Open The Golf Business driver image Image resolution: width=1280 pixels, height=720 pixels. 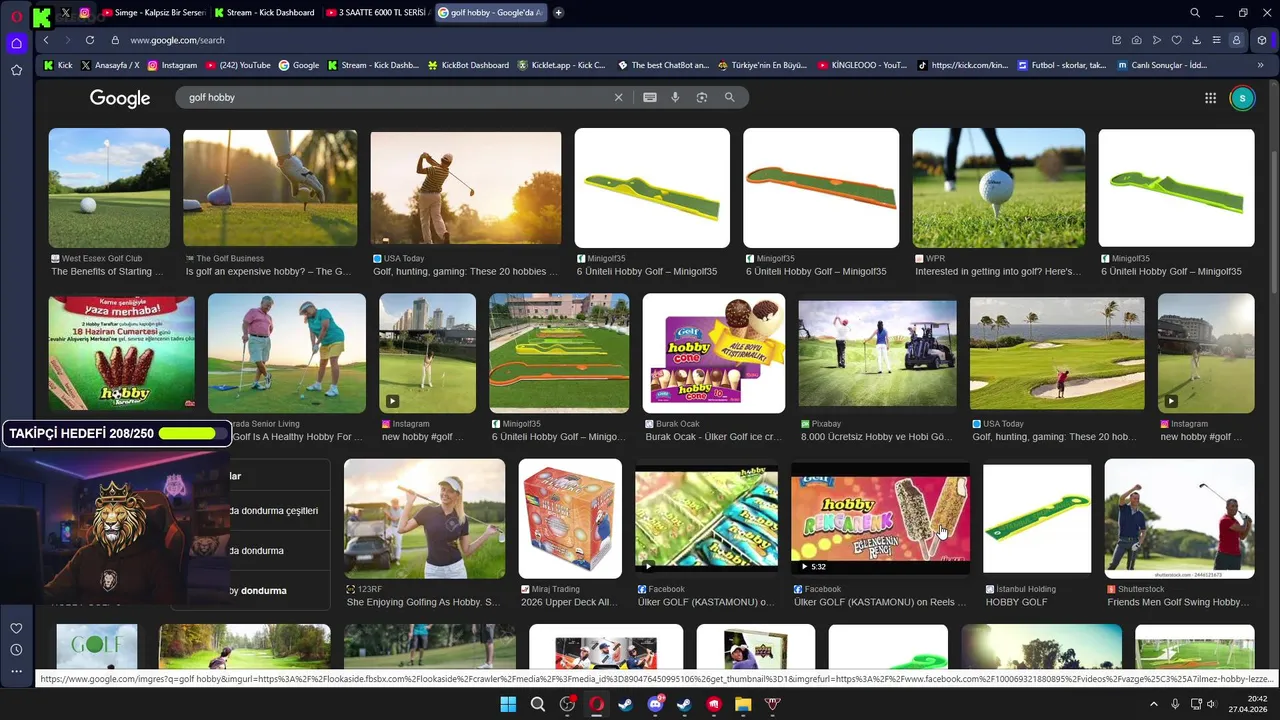[270, 188]
